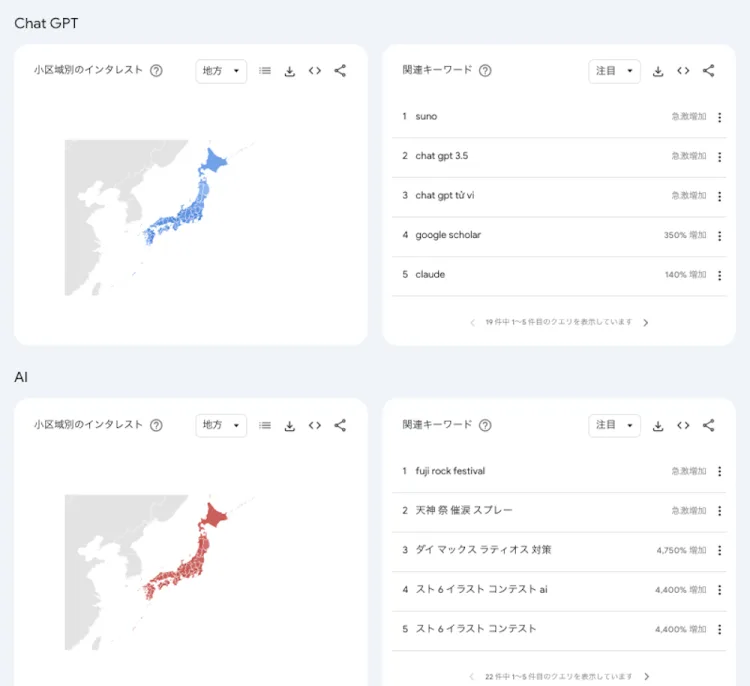Open the 地方 dropdown in Chat GPT map card

click(x=221, y=71)
